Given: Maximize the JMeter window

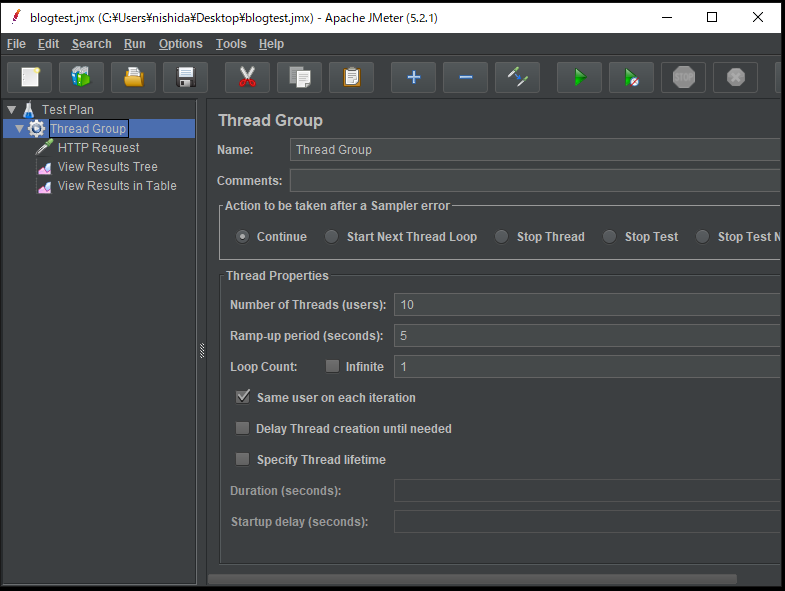Looking at the screenshot, I should [711, 18].
